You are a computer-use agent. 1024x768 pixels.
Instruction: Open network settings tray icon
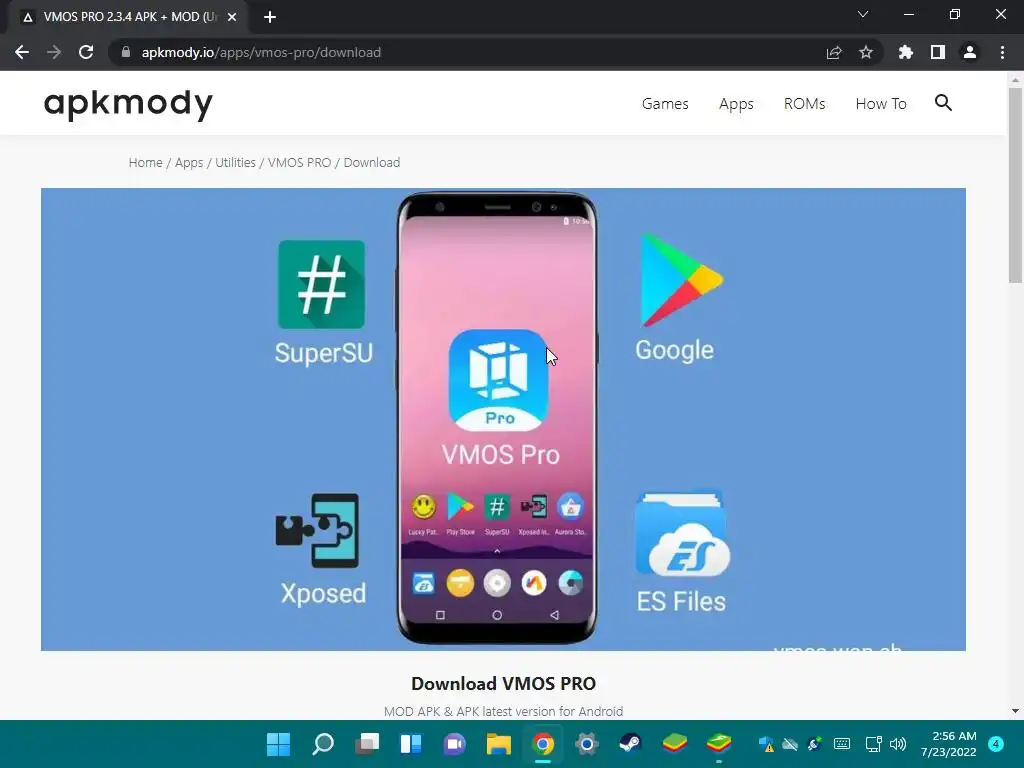pos(873,744)
